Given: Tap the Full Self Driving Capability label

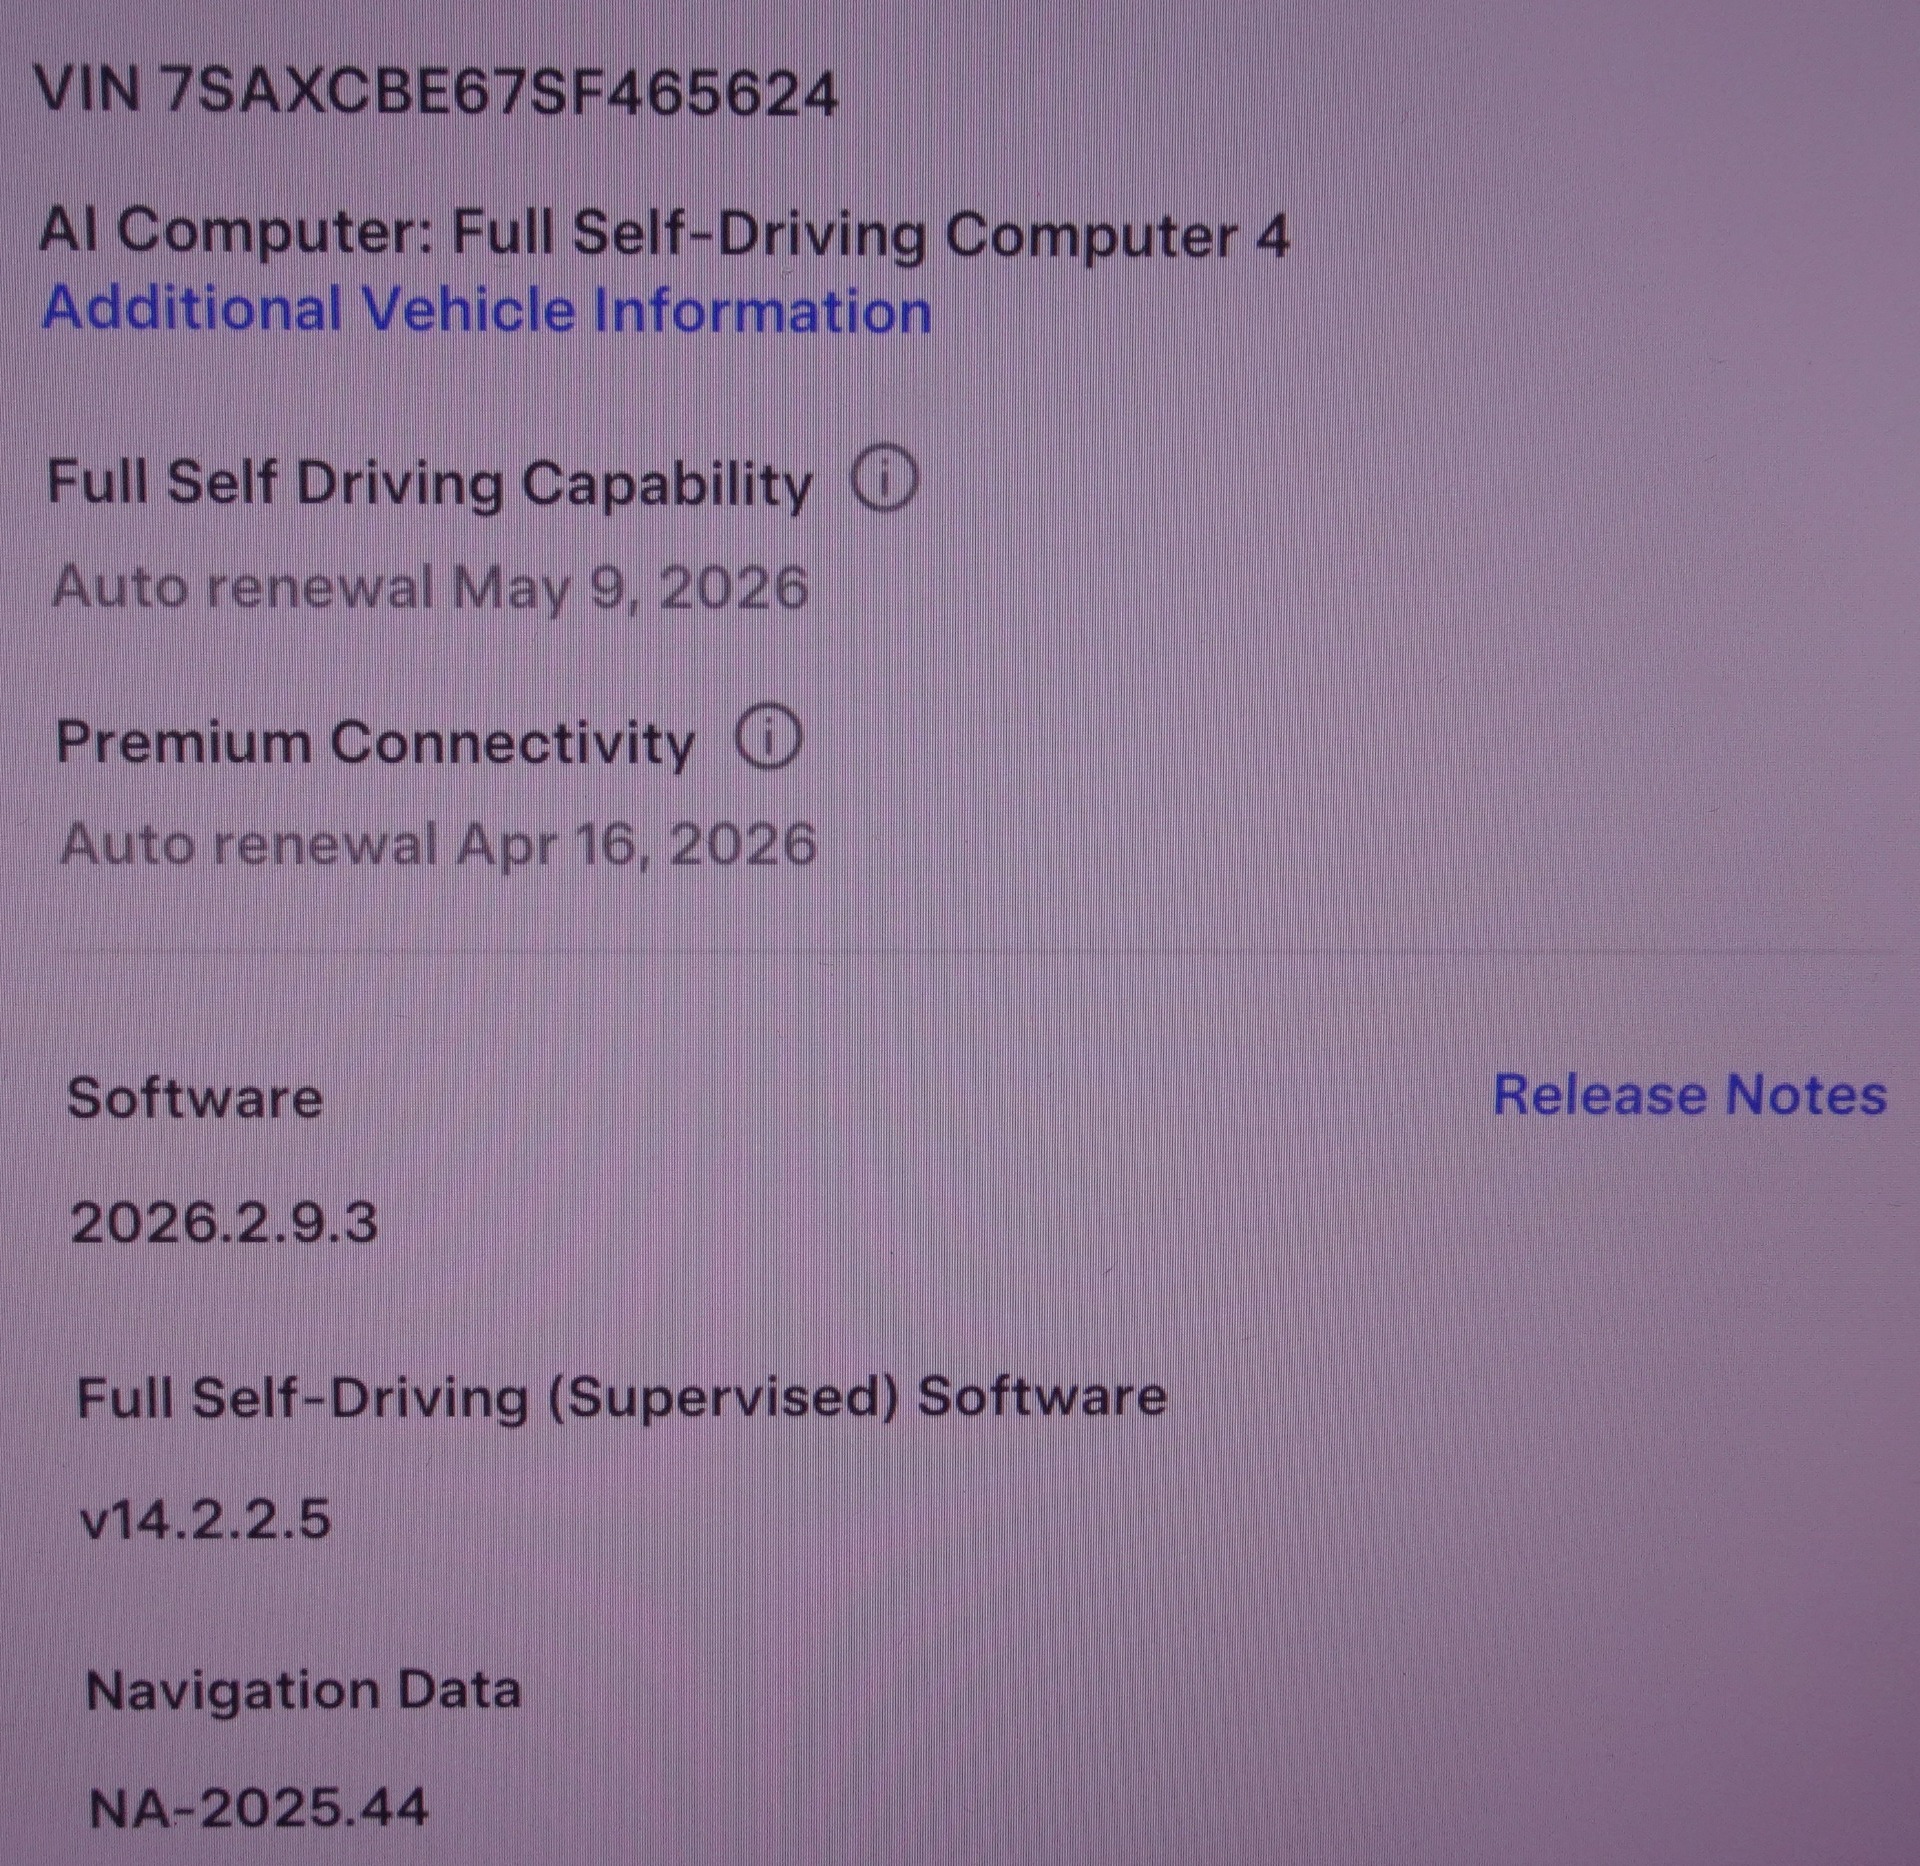Looking at the screenshot, I should click(x=430, y=483).
